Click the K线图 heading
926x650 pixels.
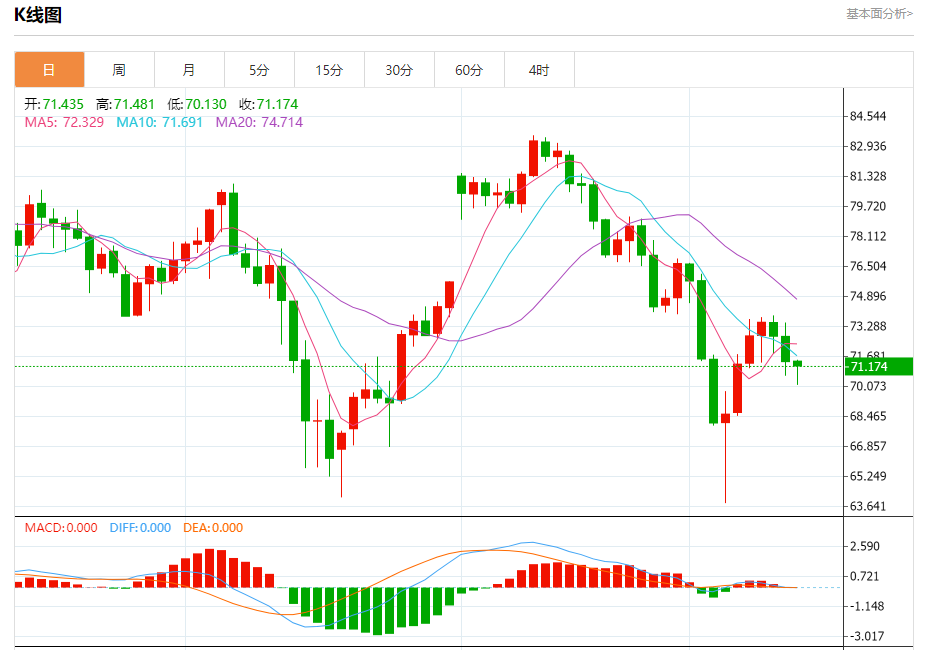38,15
